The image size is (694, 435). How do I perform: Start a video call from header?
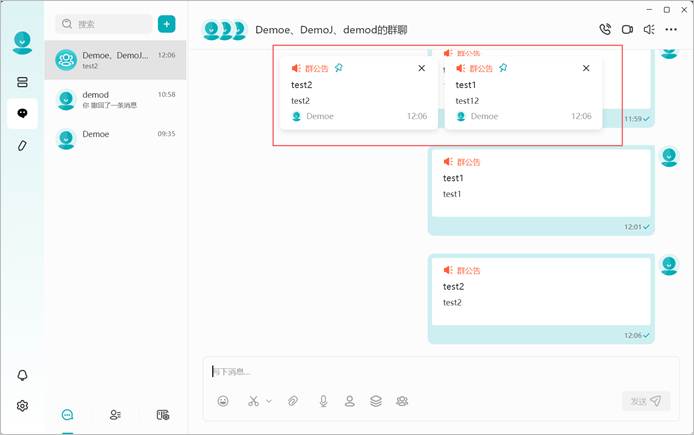pos(627,29)
